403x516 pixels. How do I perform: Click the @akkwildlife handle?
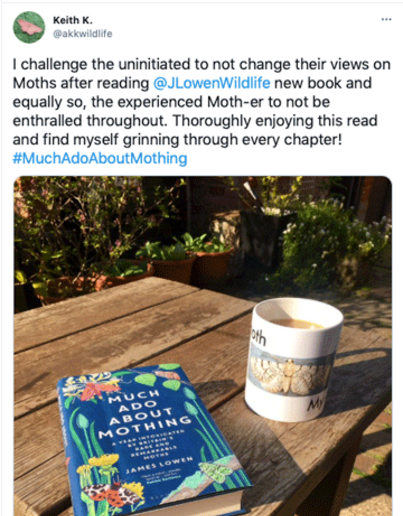click(x=83, y=34)
